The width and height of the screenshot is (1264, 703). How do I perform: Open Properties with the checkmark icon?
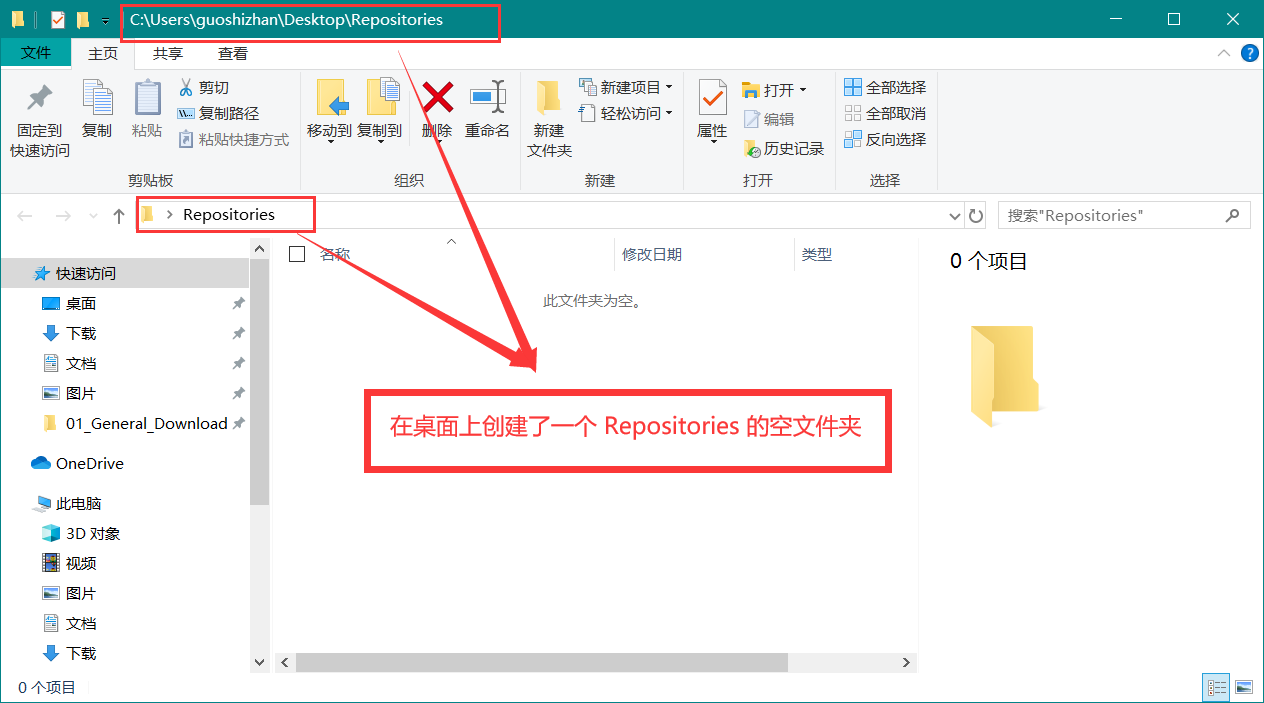coord(712,99)
